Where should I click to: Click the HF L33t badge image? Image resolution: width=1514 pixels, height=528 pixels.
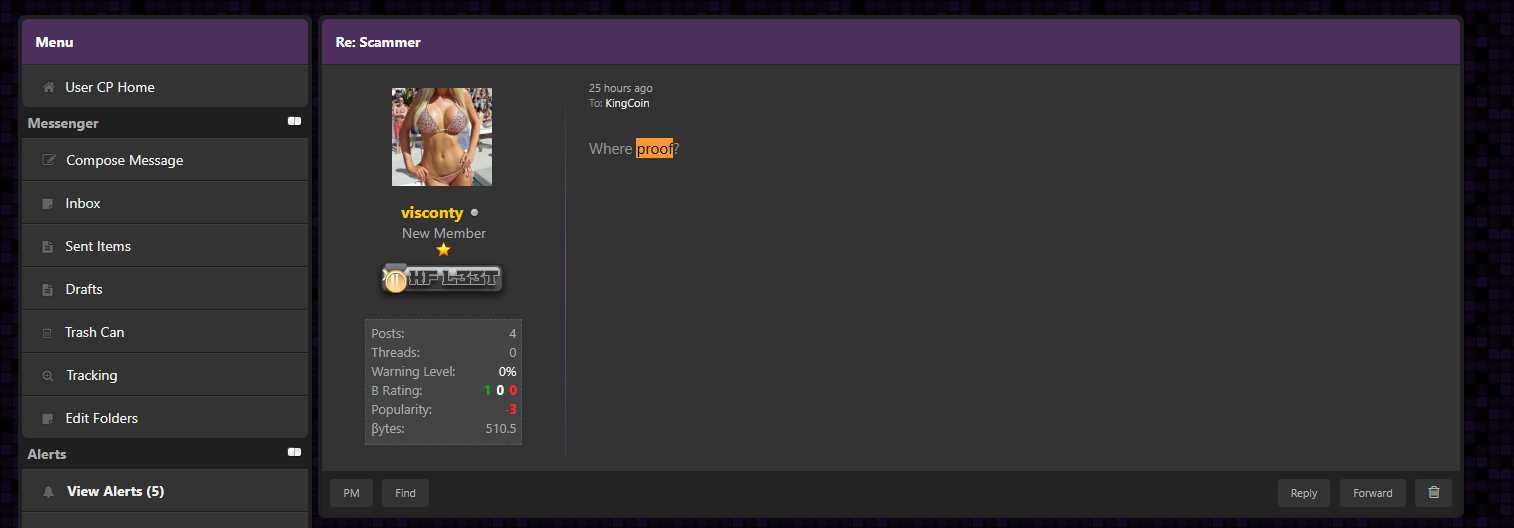(441, 280)
